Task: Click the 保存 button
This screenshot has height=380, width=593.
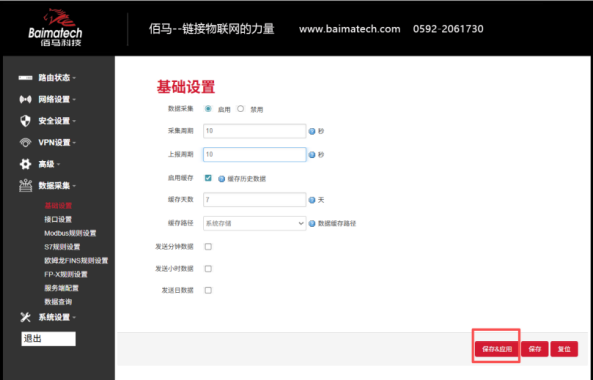Action: point(535,349)
